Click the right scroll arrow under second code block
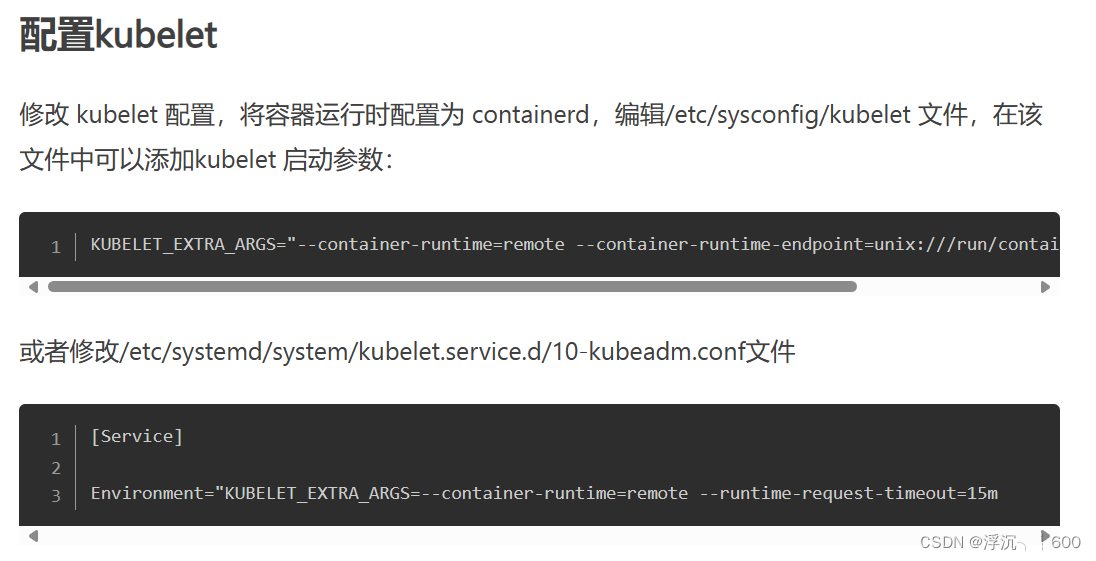1096x561 pixels. (x=1046, y=537)
